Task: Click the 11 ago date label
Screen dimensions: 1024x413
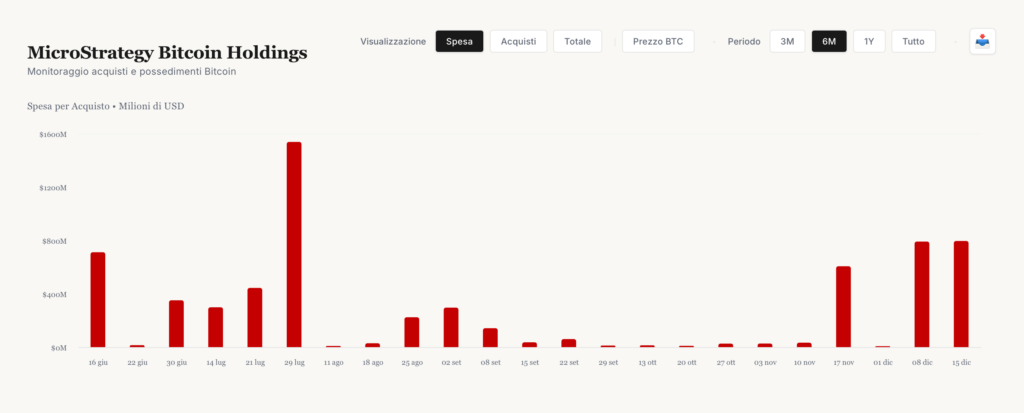Action: click(333, 362)
